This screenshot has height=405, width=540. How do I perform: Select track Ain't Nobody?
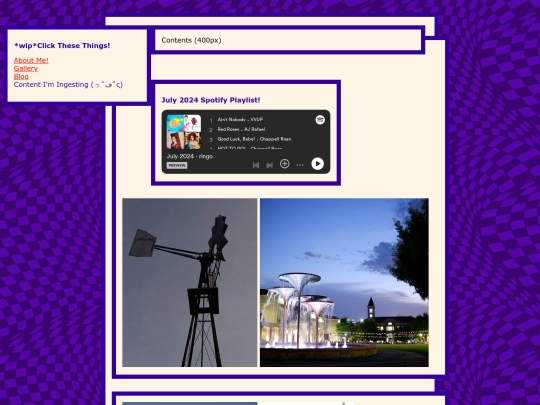coord(240,120)
